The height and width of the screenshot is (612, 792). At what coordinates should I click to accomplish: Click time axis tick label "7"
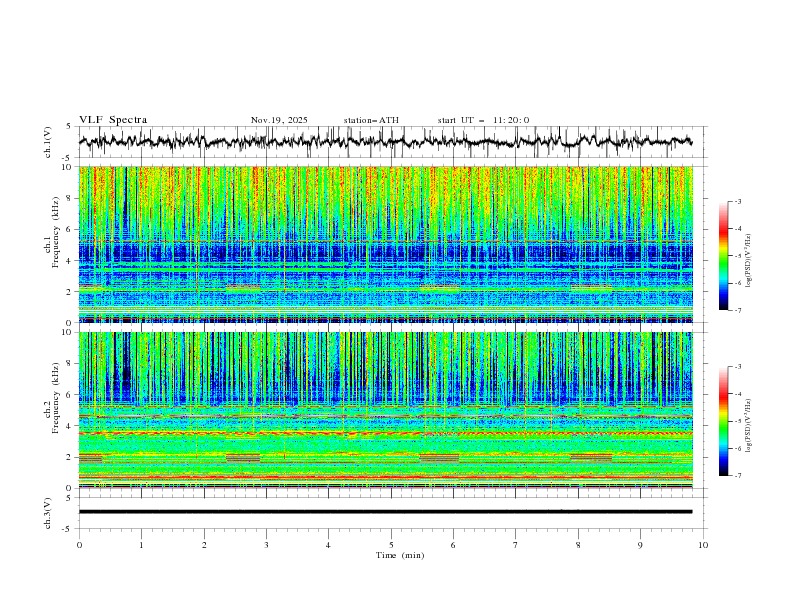pyautogui.click(x=516, y=545)
